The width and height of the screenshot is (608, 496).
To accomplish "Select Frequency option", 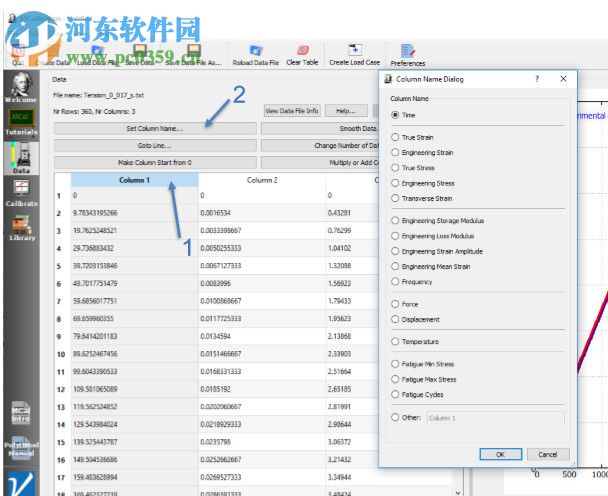I will coord(395,282).
